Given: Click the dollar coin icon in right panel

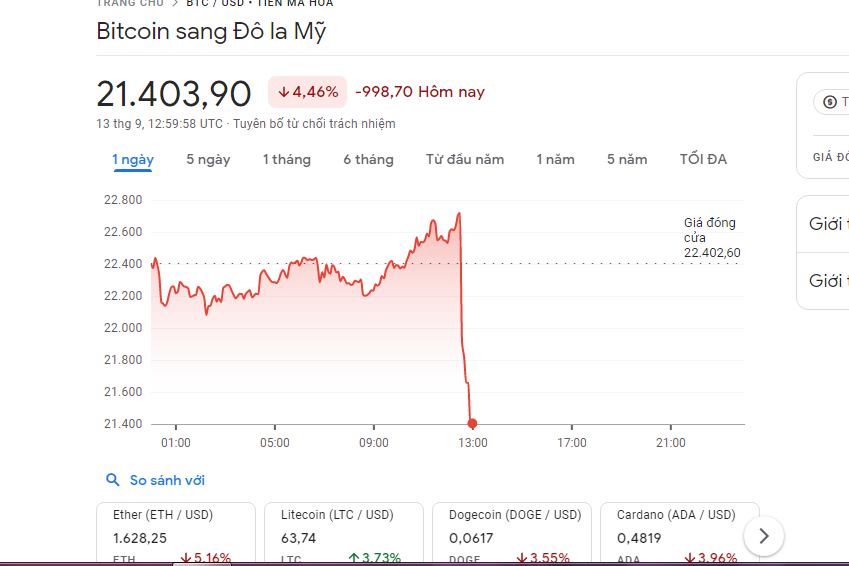Looking at the screenshot, I should click(x=829, y=102).
